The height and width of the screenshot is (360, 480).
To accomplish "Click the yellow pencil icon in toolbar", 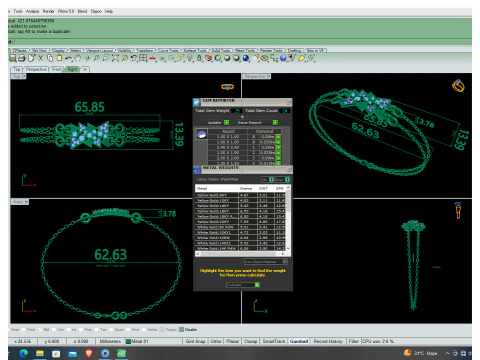I will pos(302,58).
